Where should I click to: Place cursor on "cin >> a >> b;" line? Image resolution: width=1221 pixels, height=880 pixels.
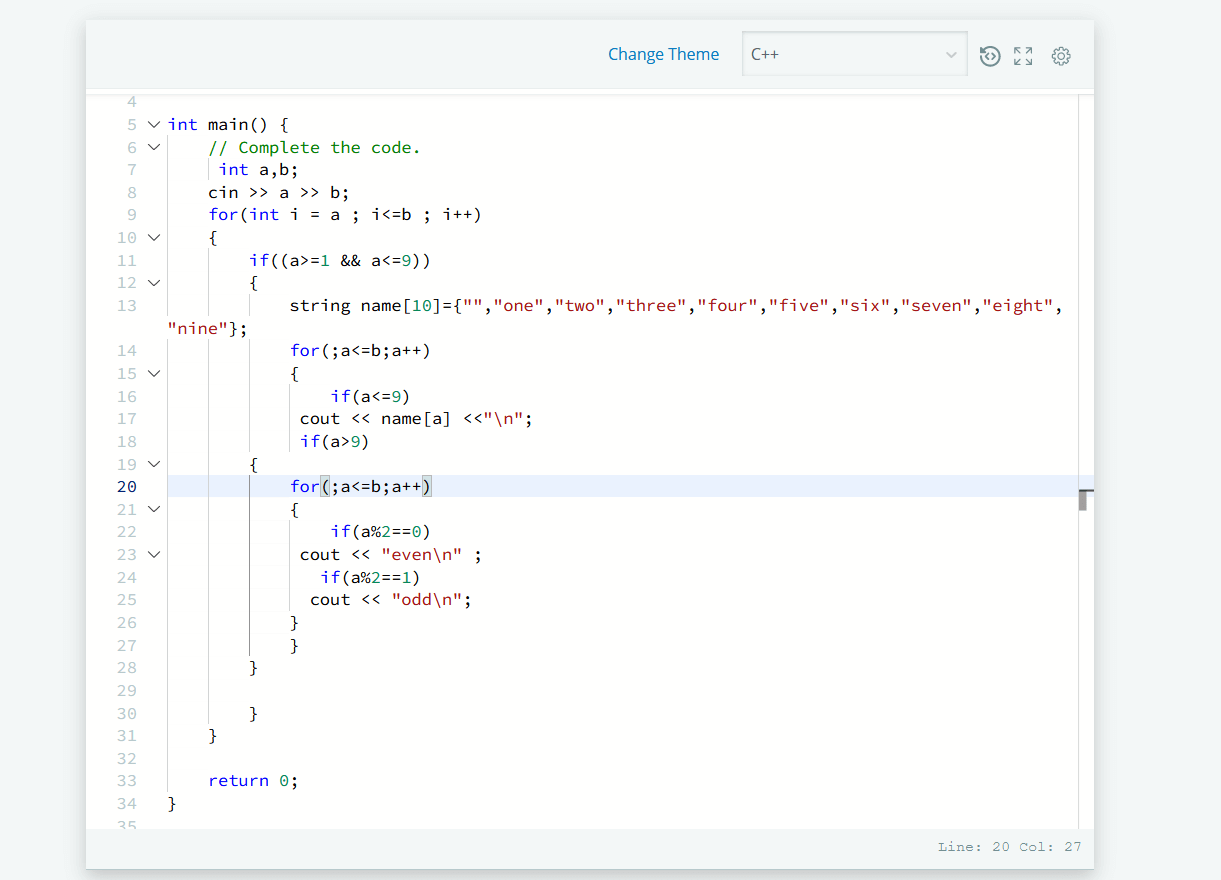coord(278,193)
